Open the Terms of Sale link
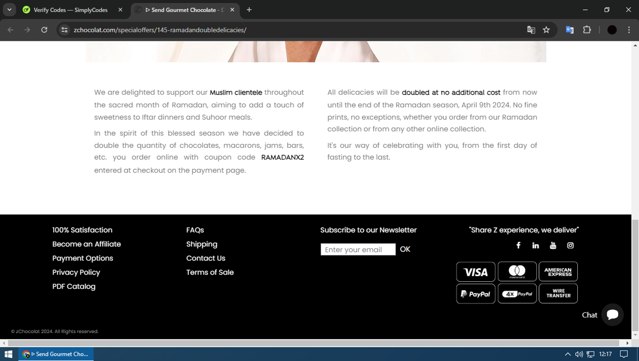 210,272
